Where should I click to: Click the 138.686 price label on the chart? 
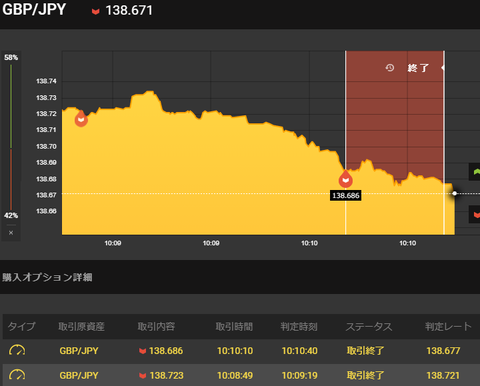coord(346,195)
